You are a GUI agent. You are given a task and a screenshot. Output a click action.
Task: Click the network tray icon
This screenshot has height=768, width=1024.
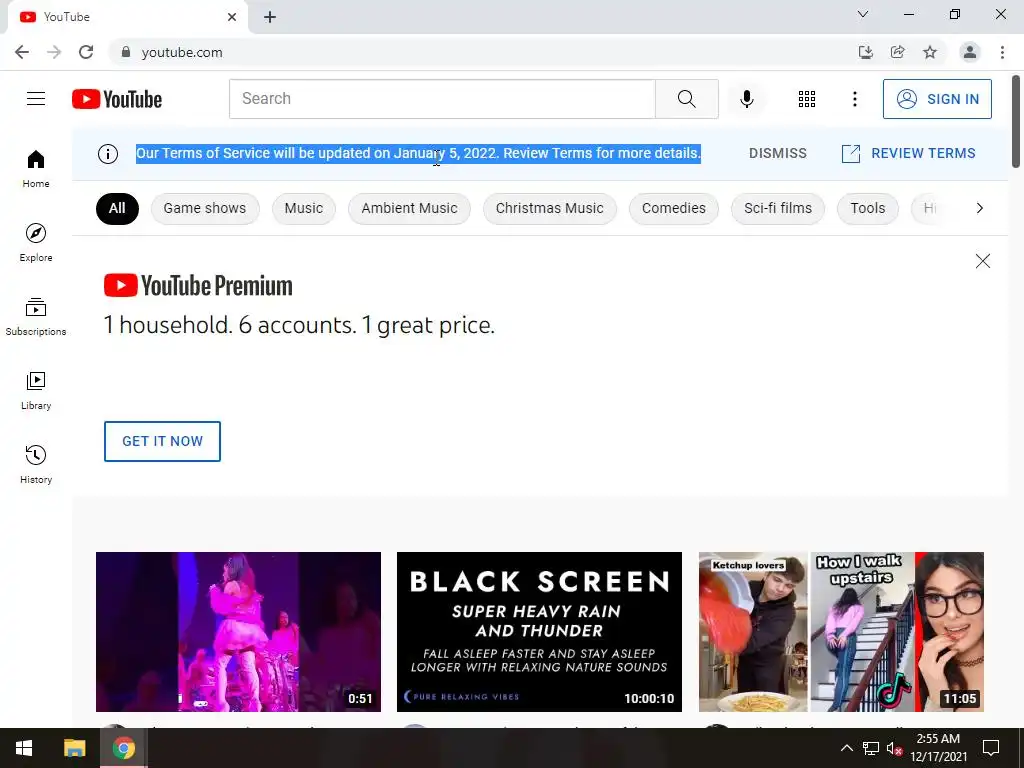click(x=871, y=748)
